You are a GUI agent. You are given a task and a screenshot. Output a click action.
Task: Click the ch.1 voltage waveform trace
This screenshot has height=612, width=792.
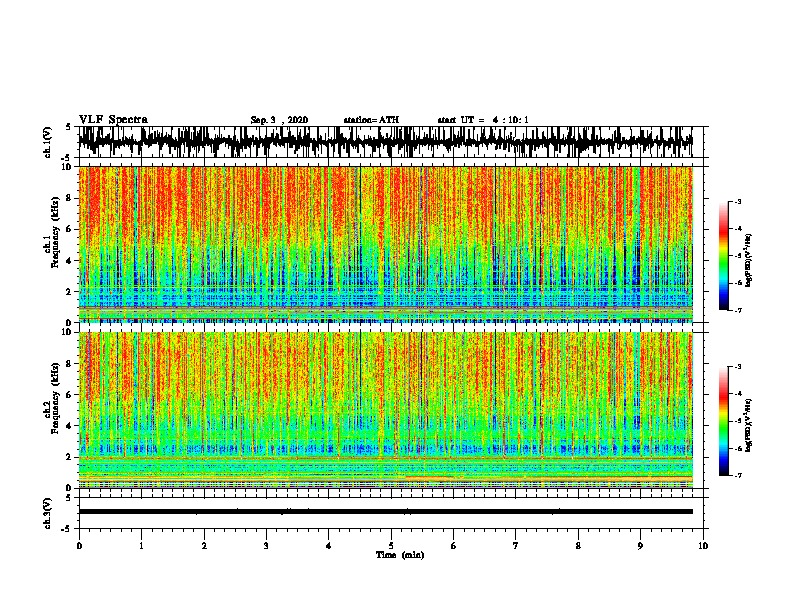(x=385, y=142)
